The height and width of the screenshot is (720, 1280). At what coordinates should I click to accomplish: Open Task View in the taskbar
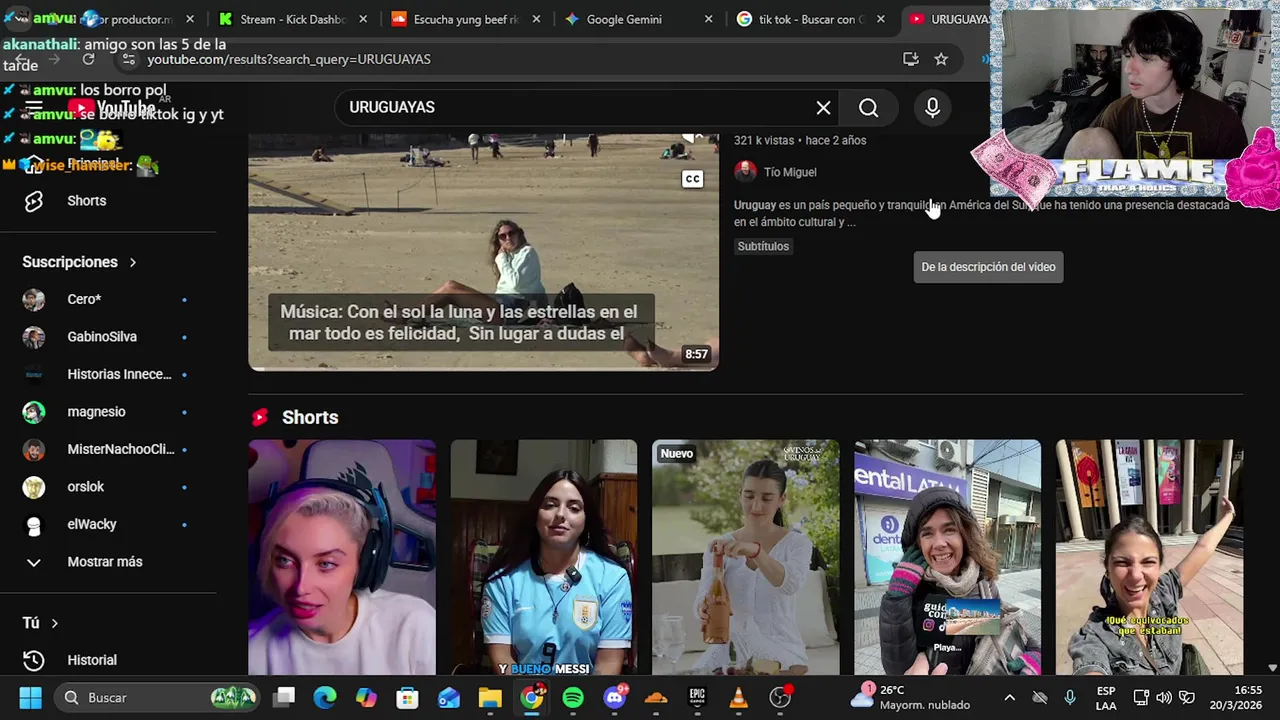coord(285,697)
